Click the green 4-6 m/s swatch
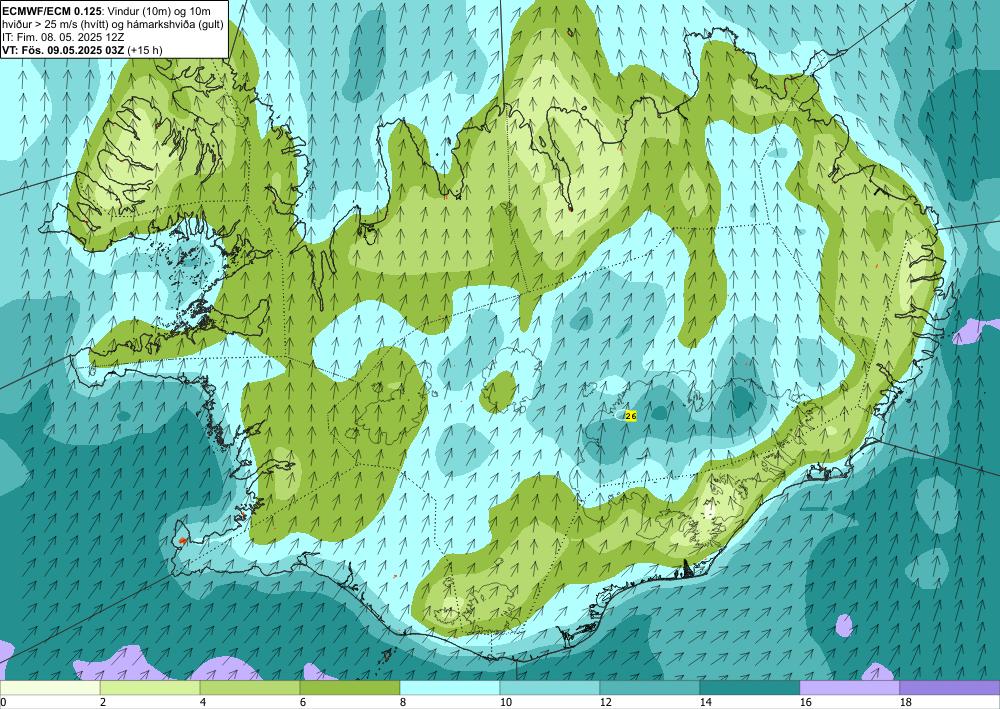1000x709 pixels. point(249,688)
